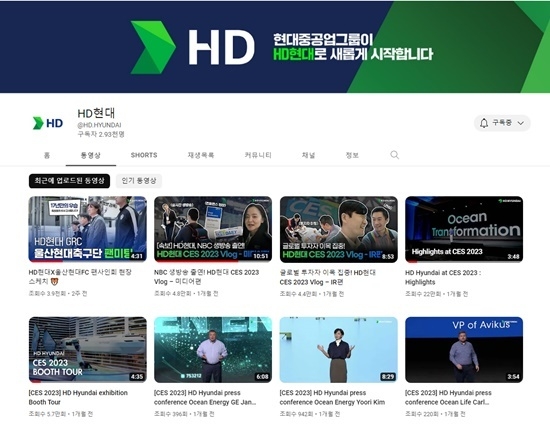Click the HD현대 channel avatar logo
The width and height of the screenshot is (550, 430).
tap(48, 123)
